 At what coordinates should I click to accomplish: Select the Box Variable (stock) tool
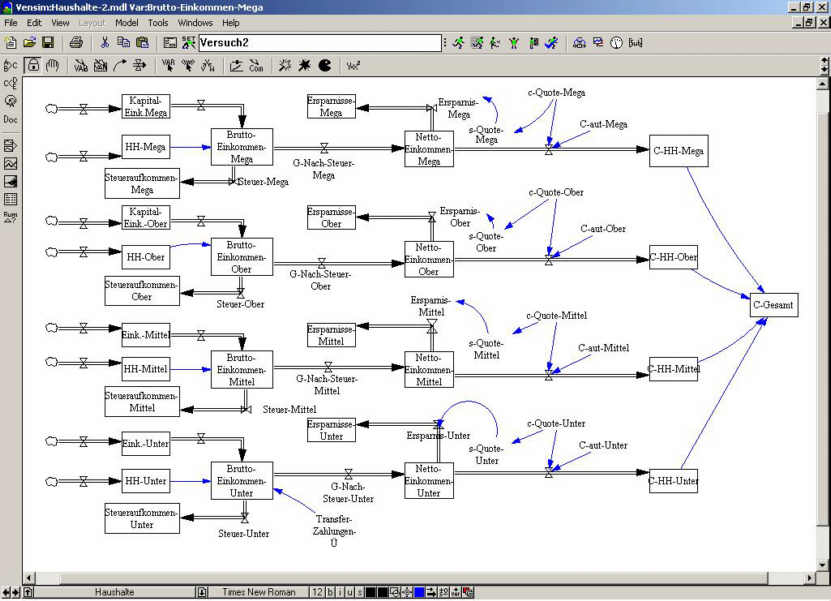pyautogui.click(x=100, y=66)
